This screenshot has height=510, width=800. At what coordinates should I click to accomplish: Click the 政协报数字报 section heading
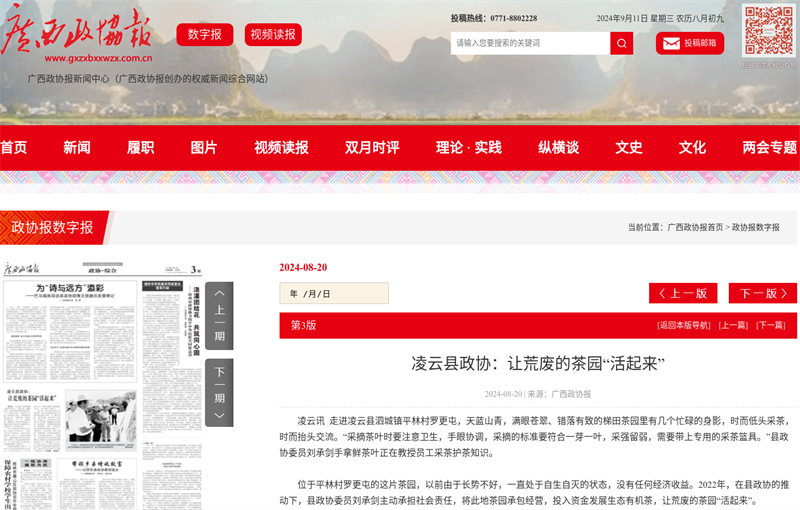52,227
